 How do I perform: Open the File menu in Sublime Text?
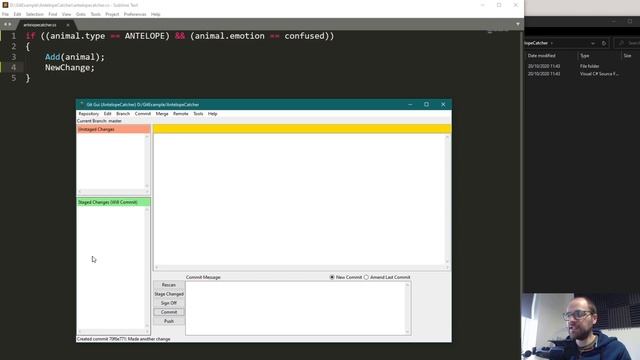pos(5,14)
